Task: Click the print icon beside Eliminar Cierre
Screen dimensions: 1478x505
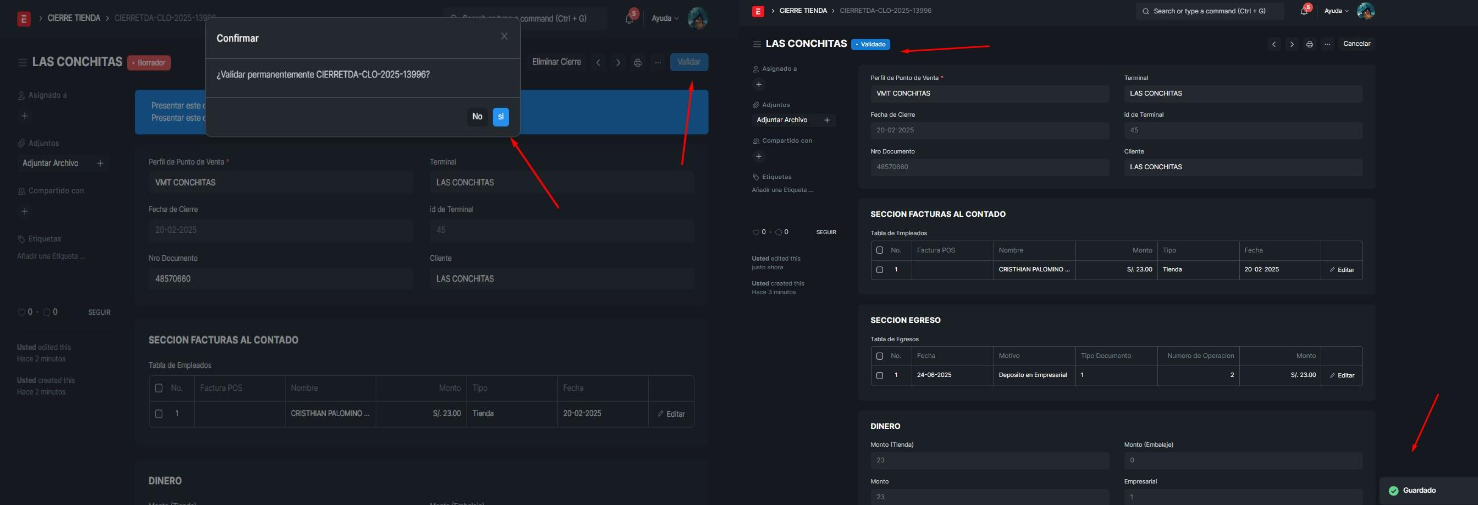Action: [x=637, y=62]
